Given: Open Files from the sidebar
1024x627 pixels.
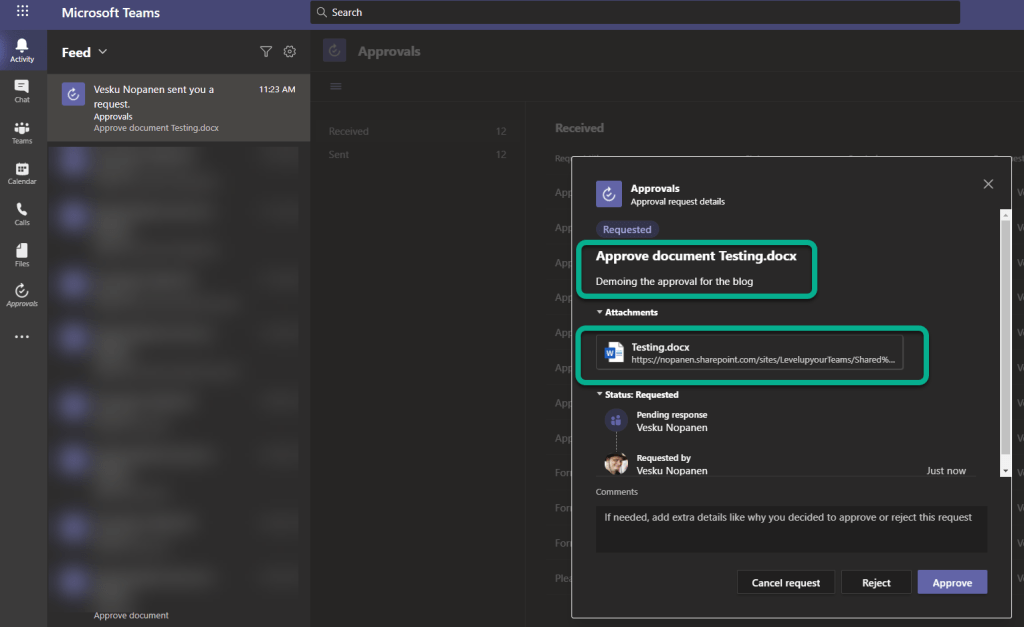Looking at the screenshot, I should point(22,255).
